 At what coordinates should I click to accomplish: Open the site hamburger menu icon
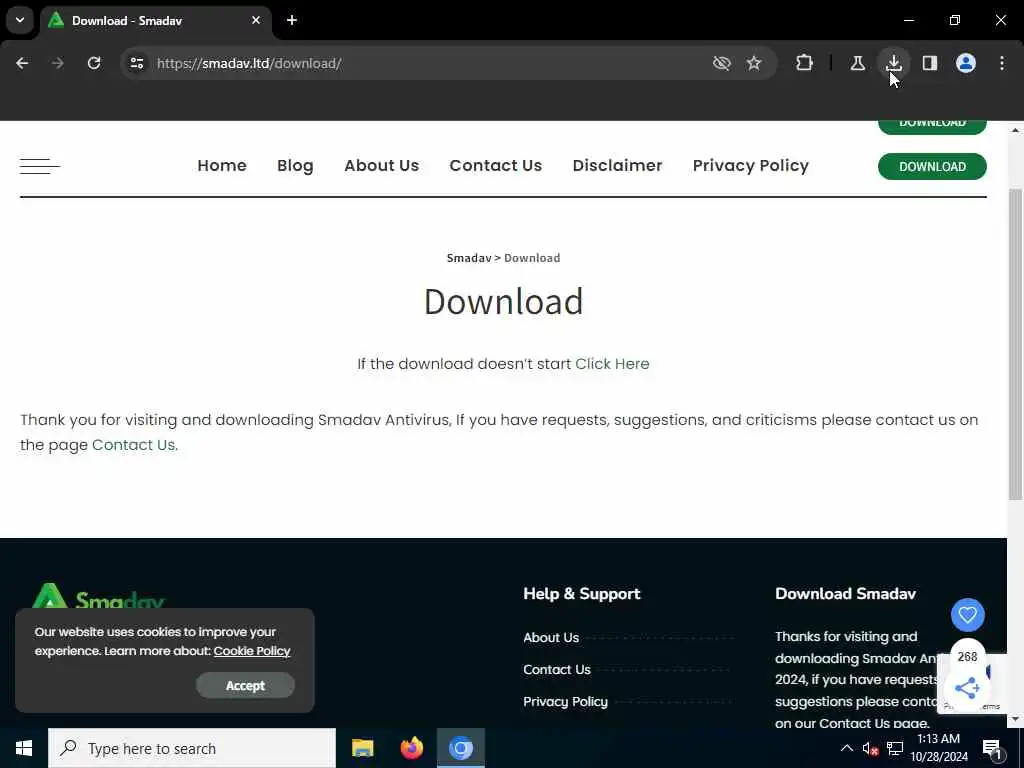point(40,166)
